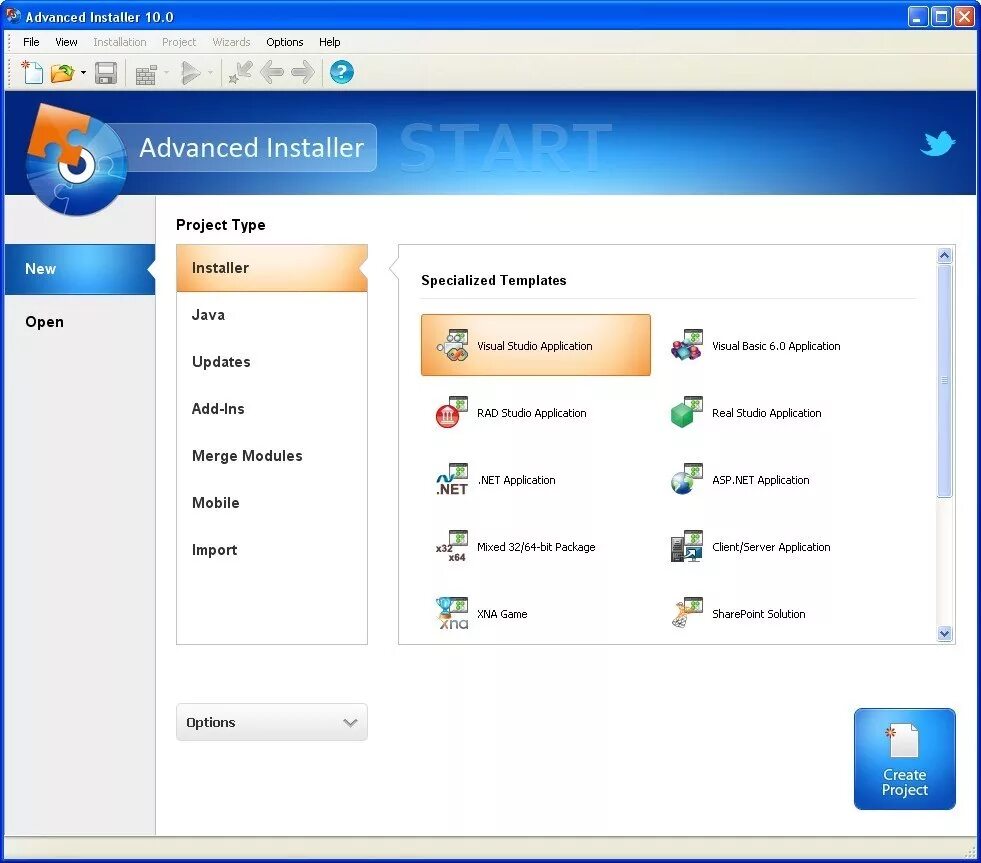The height and width of the screenshot is (863, 981).
Task: Click the Run play arrow icon
Action: (x=191, y=73)
